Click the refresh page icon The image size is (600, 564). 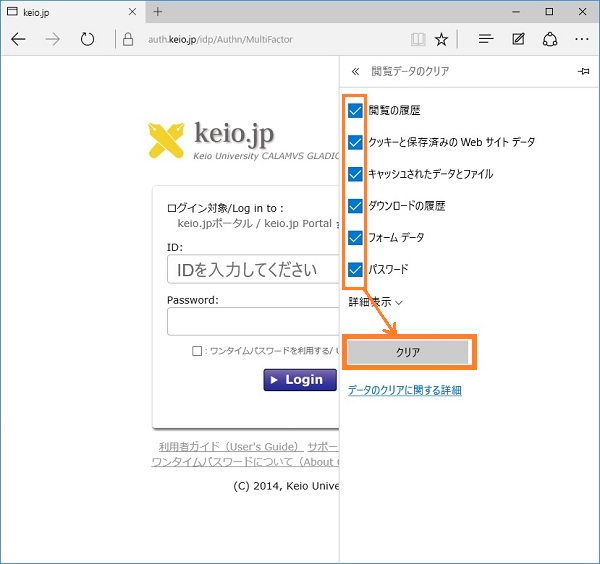tap(87, 40)
